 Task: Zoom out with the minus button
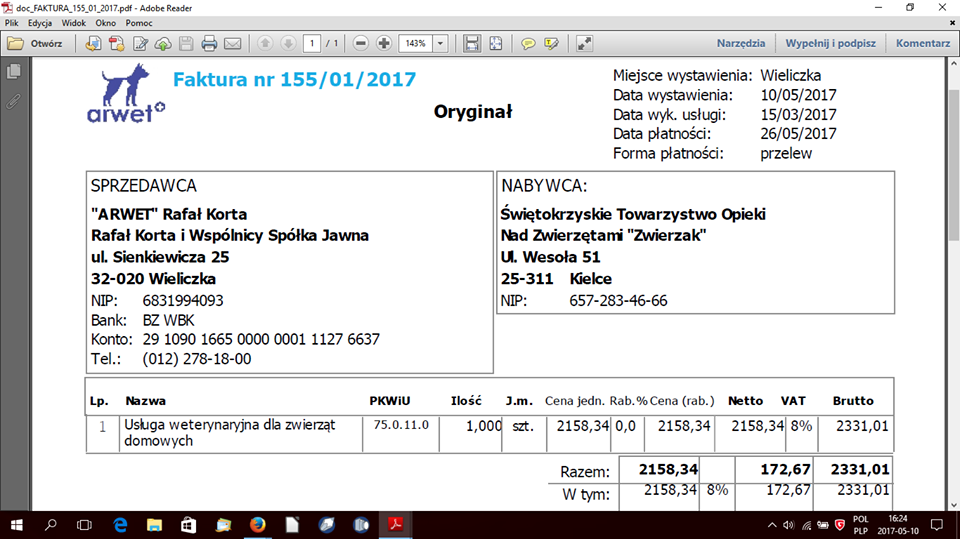[360, 43]
